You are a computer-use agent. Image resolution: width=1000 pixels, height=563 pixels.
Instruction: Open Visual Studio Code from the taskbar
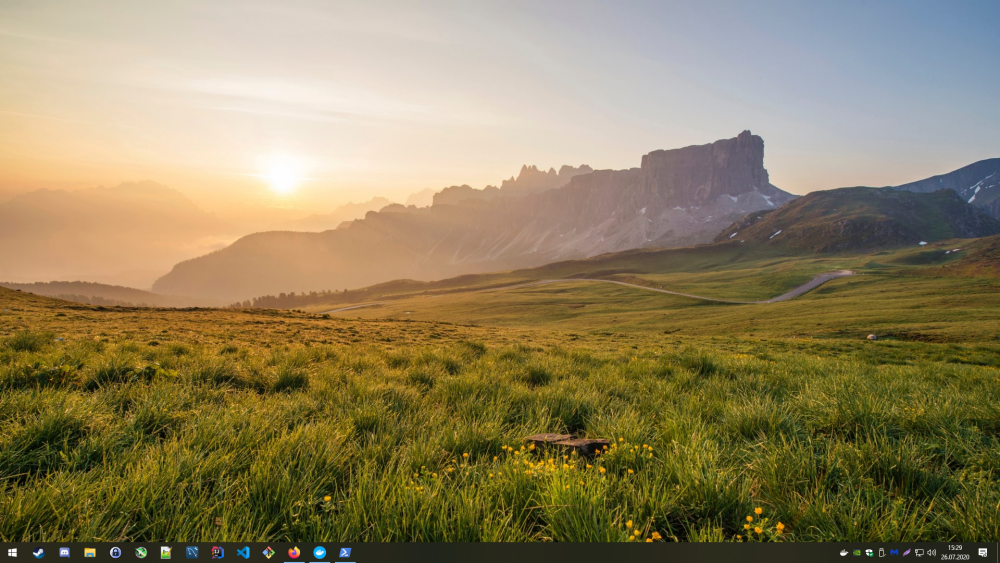243,552
